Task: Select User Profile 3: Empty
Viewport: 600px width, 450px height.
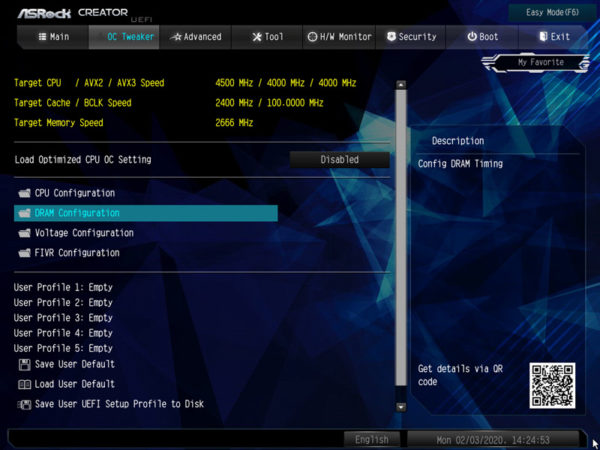Action: pos(63,318)
